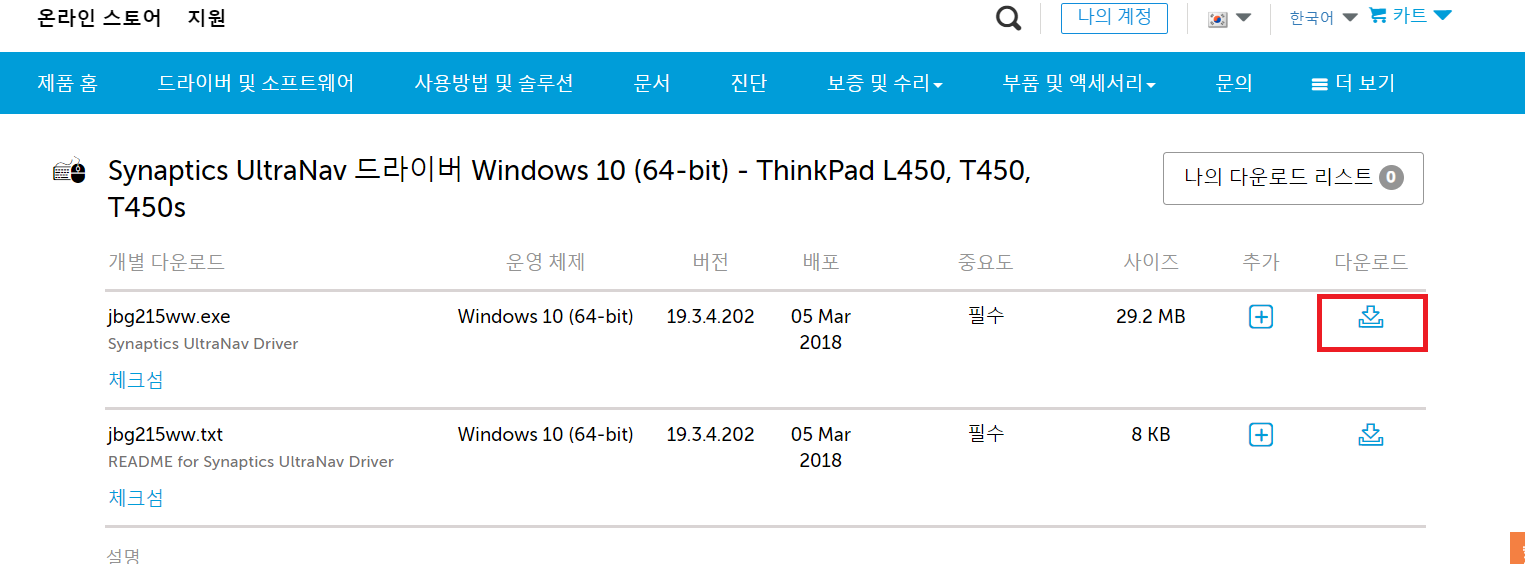1525x564 pixels.
Task: Click the keyboard and mouse driver icon
Action: pyautogui.click(x=69, y=172)
